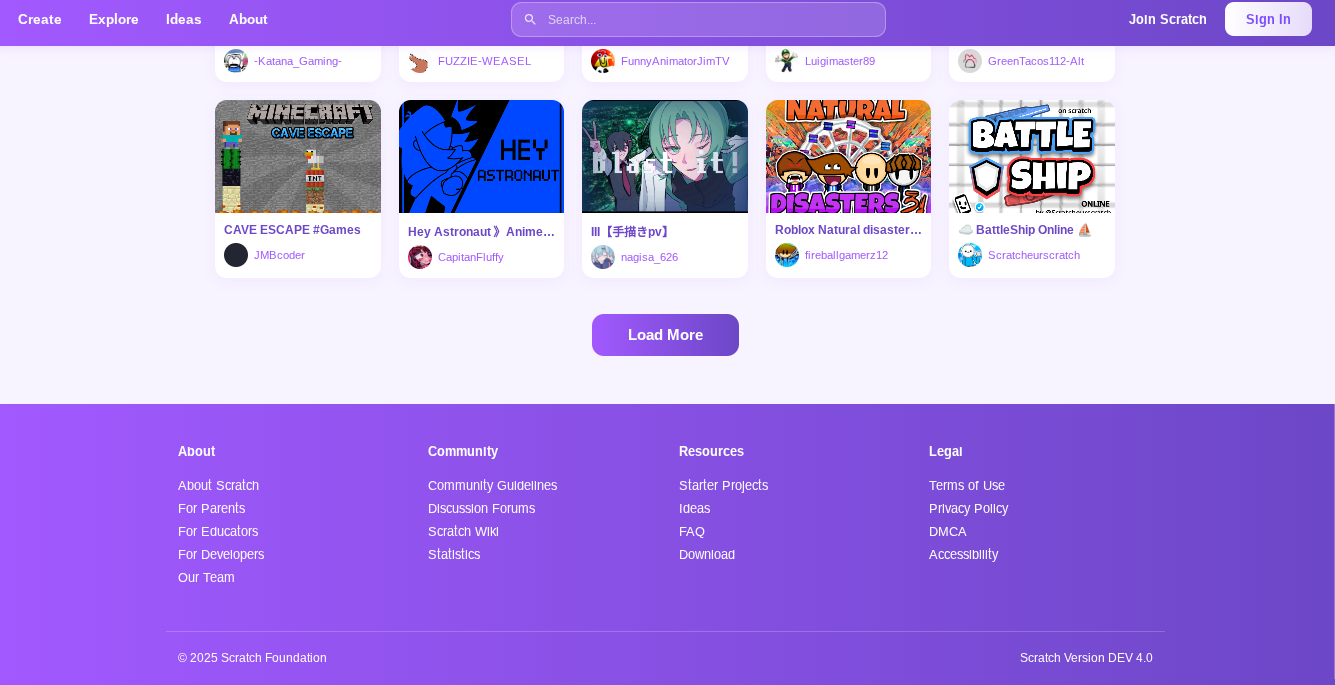Go to the Ideas nav item
The width and height of the screenshot is (1335, 685).
(184, 19)
